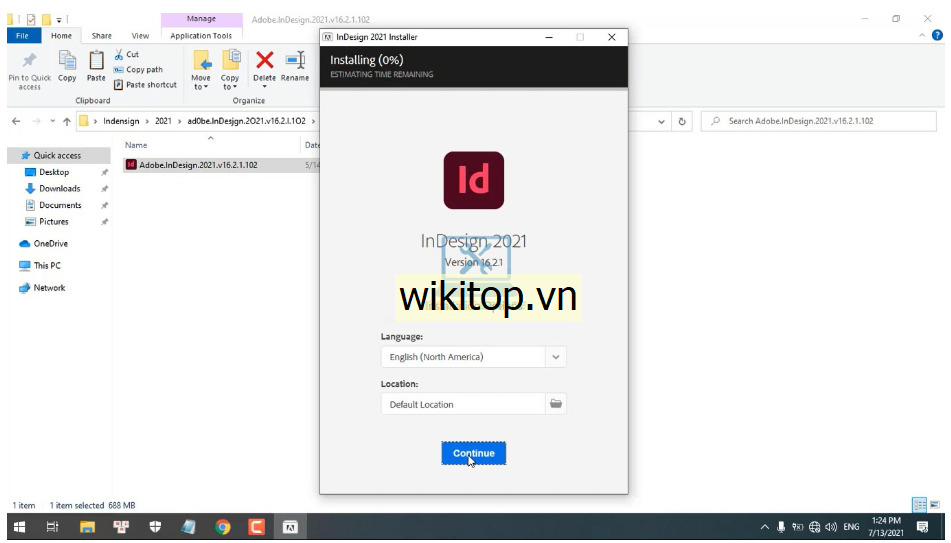Switch to the View ribbon tab
This screenshot has width=951, height=543.
coord(140,36)
